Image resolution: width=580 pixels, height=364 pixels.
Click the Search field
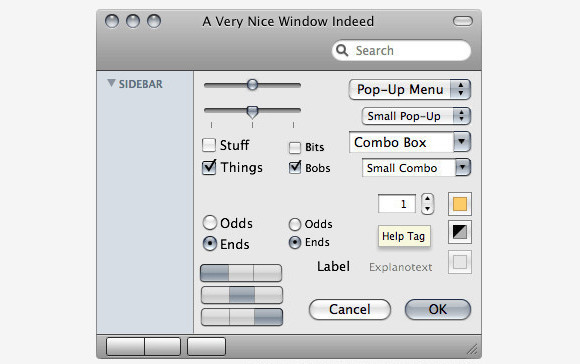click(401, 50)
